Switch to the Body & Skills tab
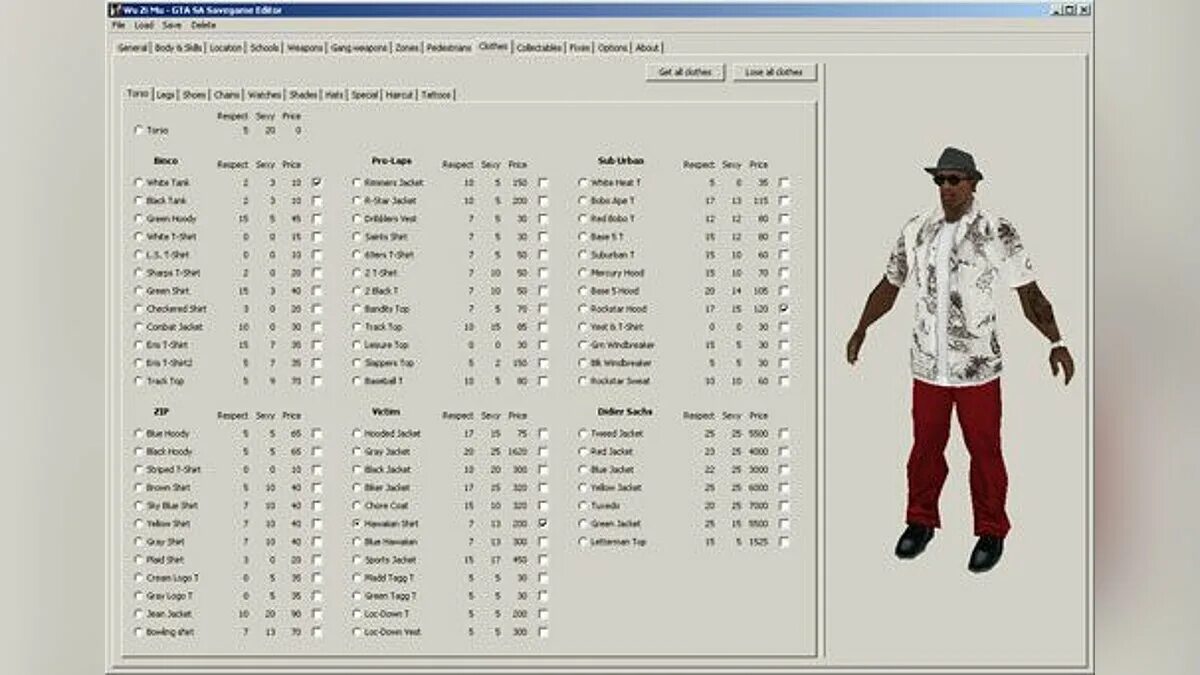The height and width of the screenshot is (675, 1200). (x=177, y=48)
